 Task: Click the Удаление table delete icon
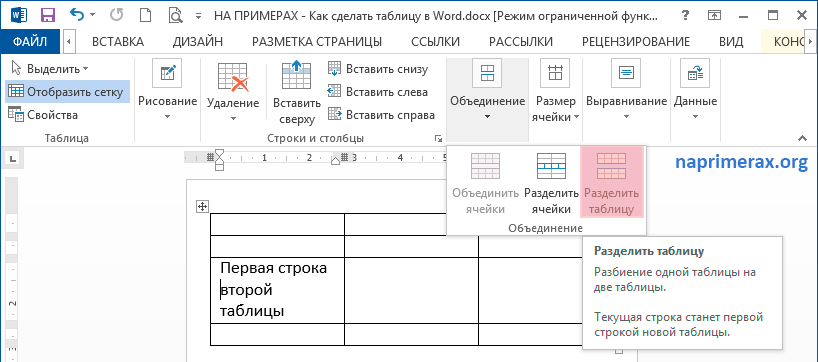232,76
